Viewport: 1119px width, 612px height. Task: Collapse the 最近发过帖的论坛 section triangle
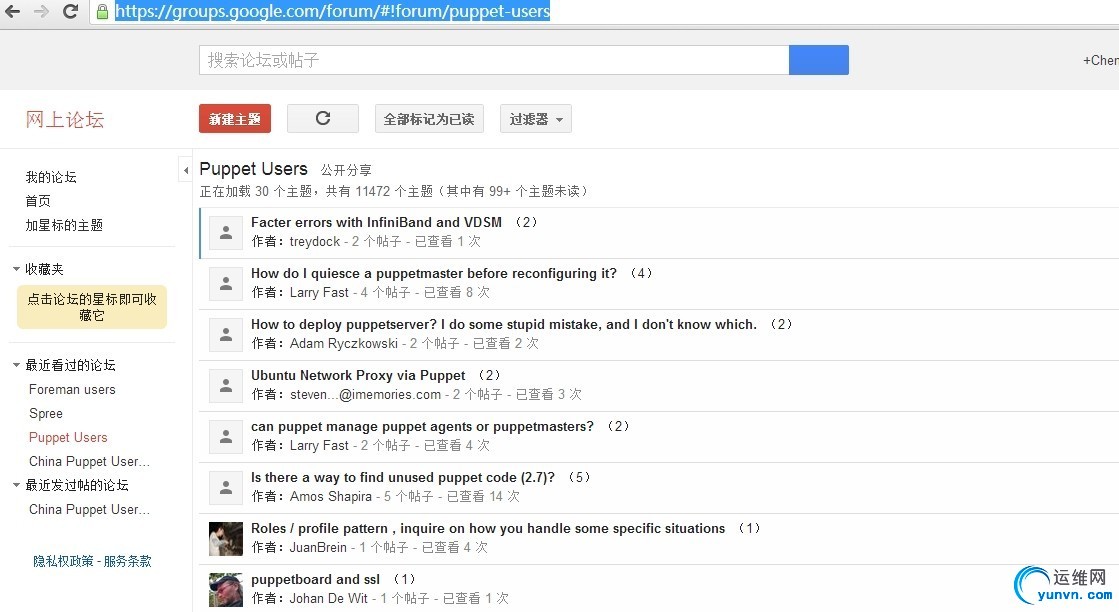tap(16, 485)
